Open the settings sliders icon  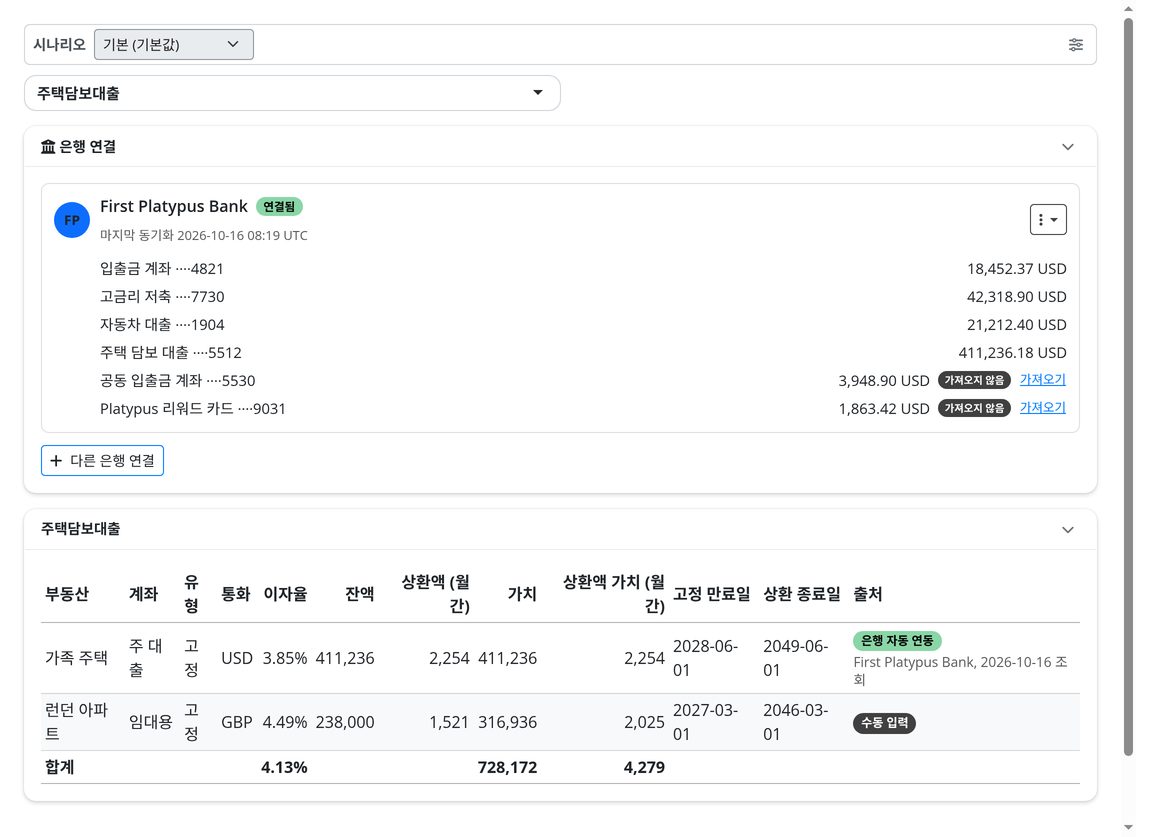click(x=1076, y=44)
